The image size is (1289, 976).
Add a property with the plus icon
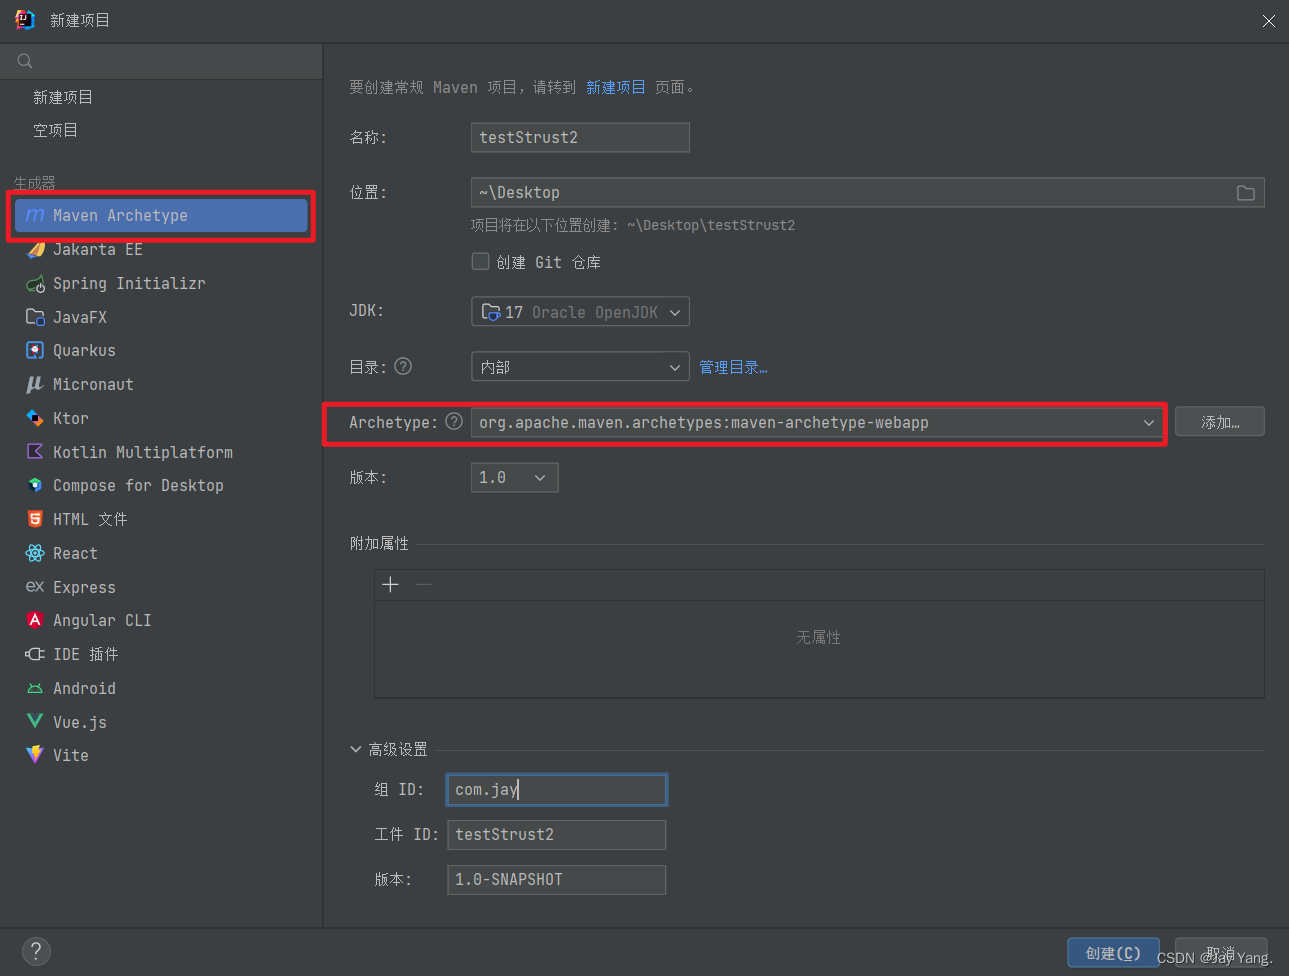pyautogui.click(x=391, y=584)
